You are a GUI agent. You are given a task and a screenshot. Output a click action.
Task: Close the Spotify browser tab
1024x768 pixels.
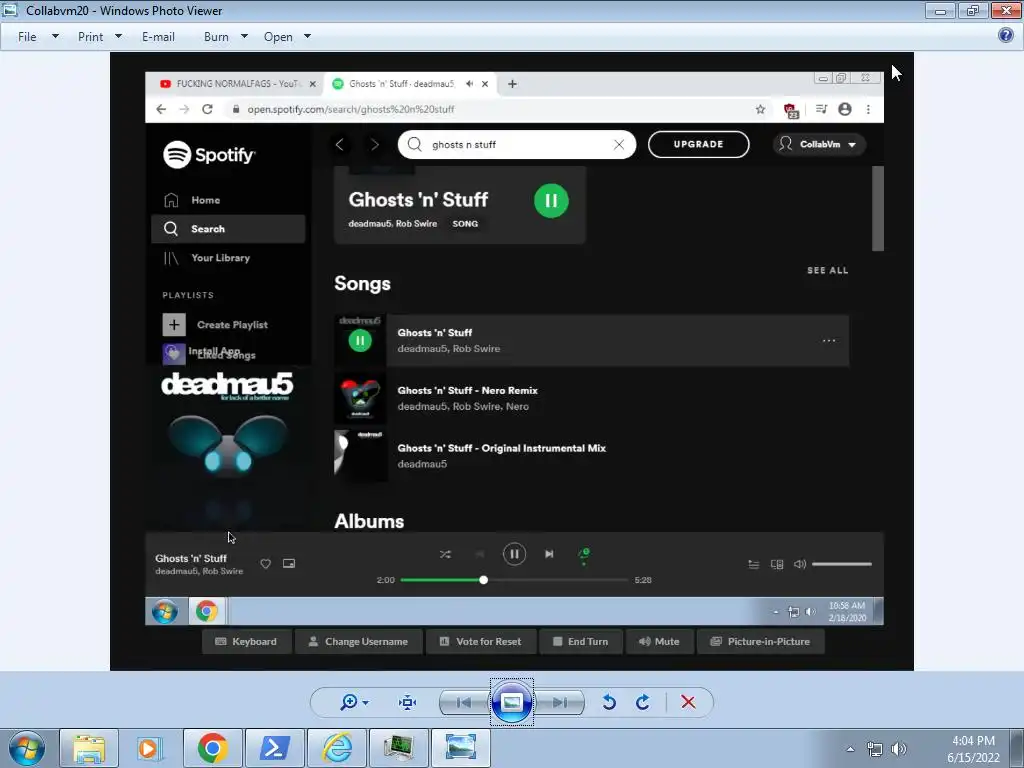485,84
